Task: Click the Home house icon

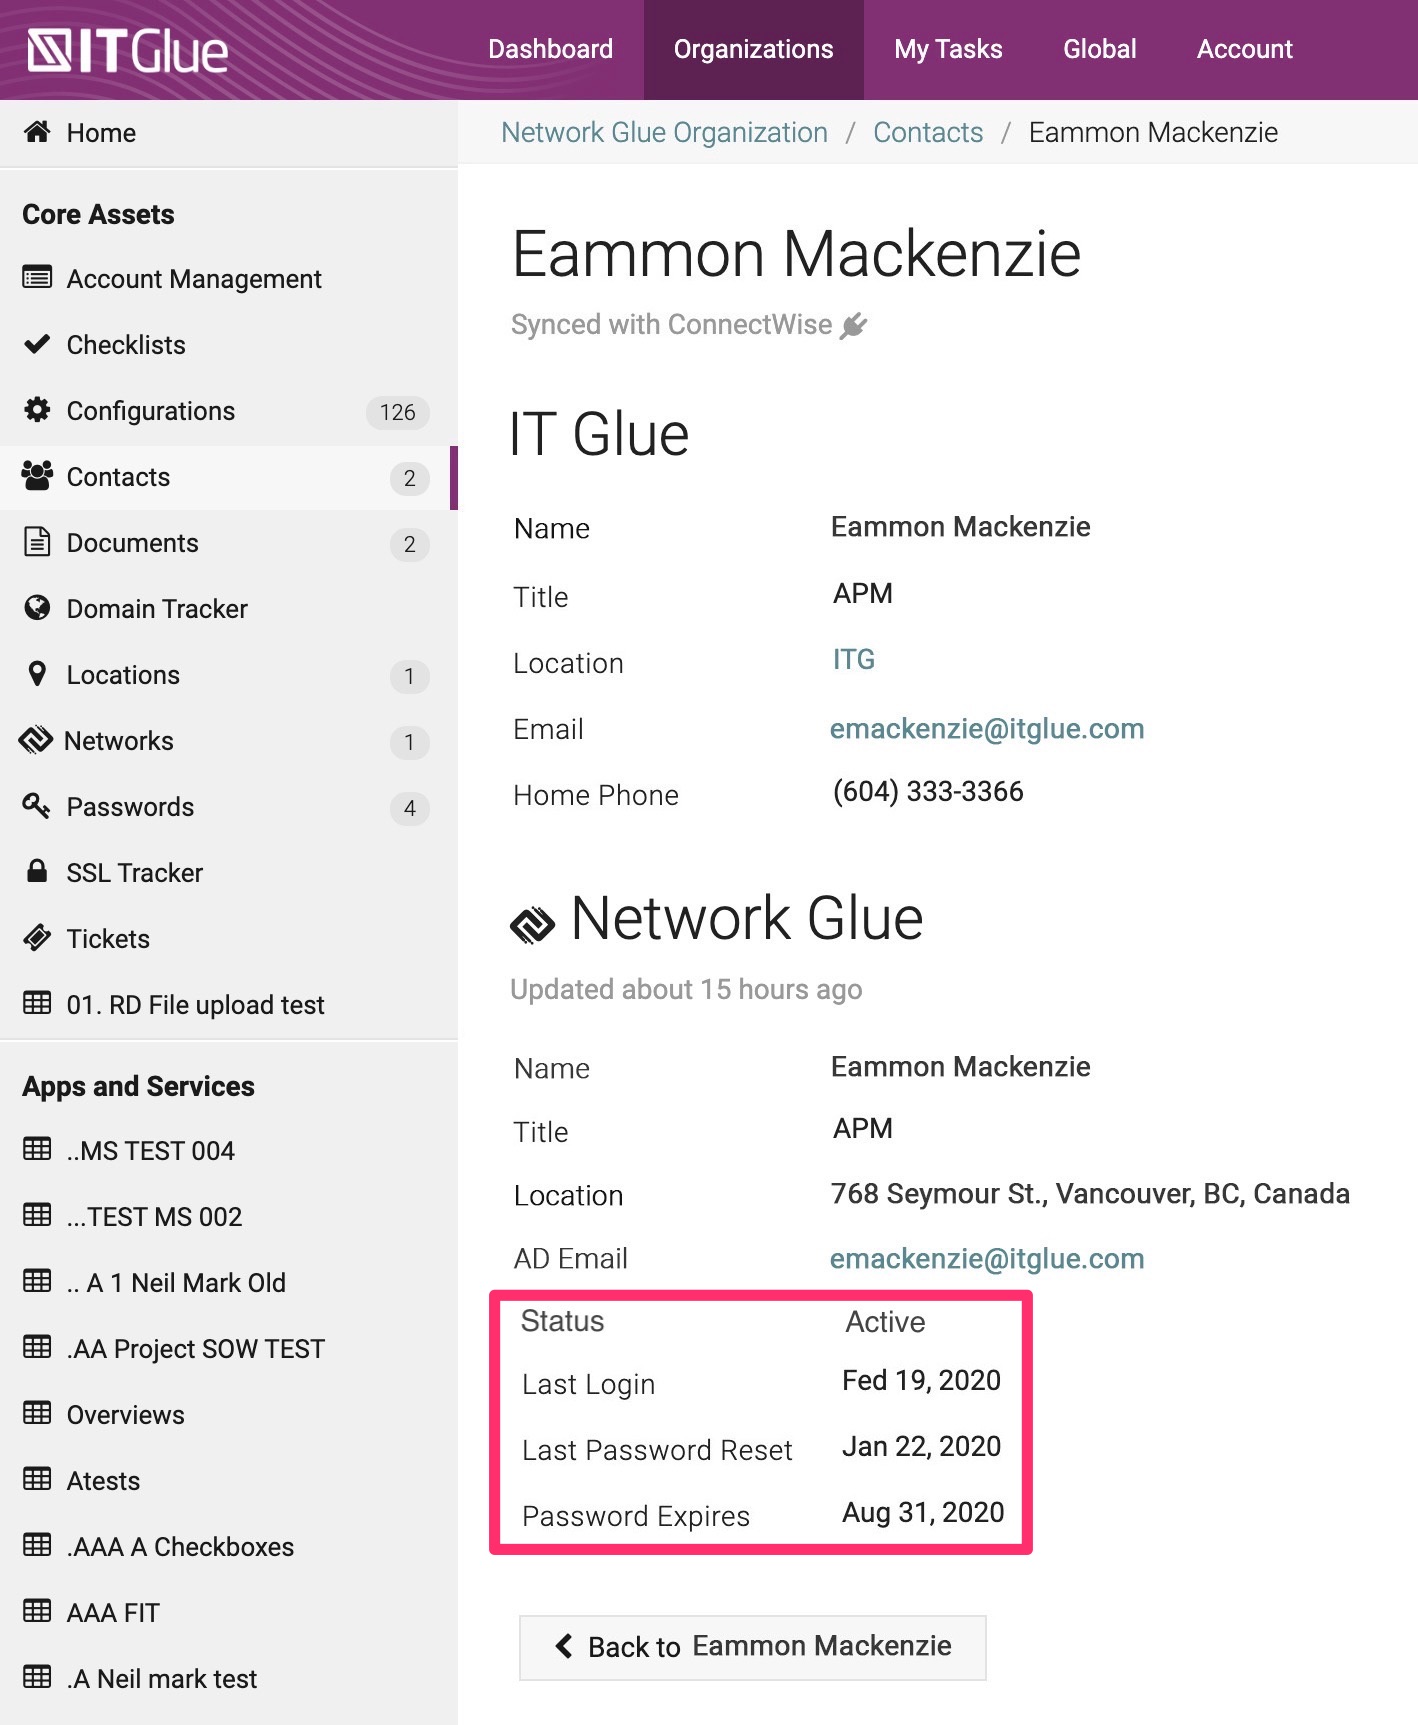Action: click(x=37, y=132)
